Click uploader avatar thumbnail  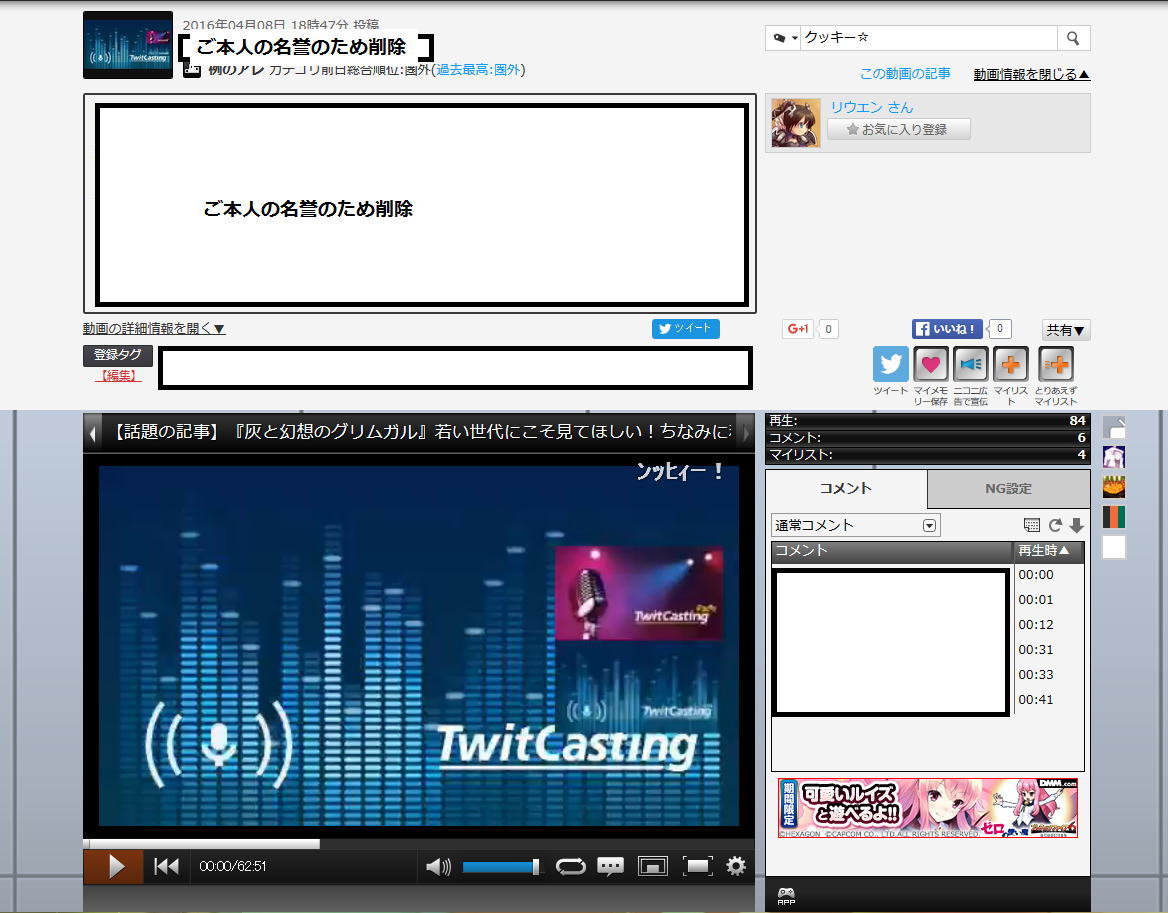click(x=796, y=123)
